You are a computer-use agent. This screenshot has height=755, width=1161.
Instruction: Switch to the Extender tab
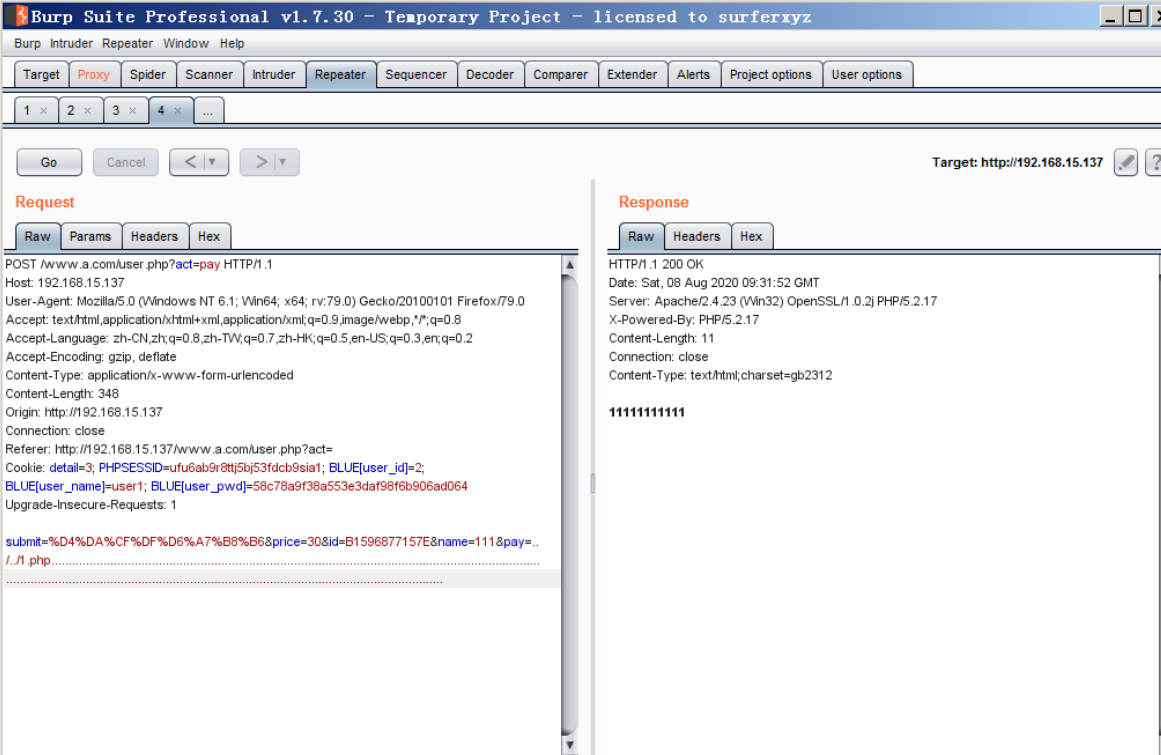(632, 75)
